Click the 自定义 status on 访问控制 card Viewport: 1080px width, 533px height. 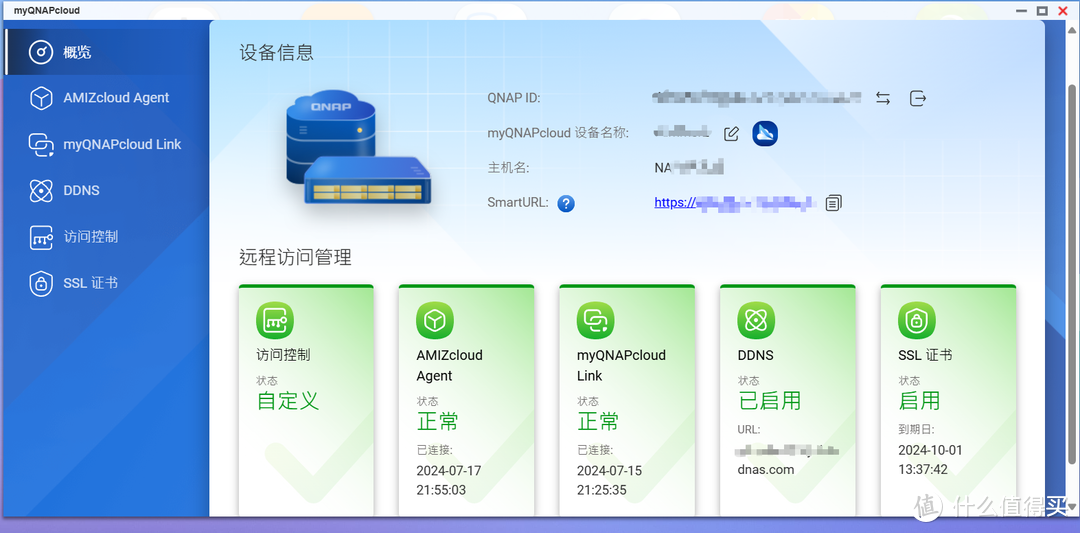[288, 400]
